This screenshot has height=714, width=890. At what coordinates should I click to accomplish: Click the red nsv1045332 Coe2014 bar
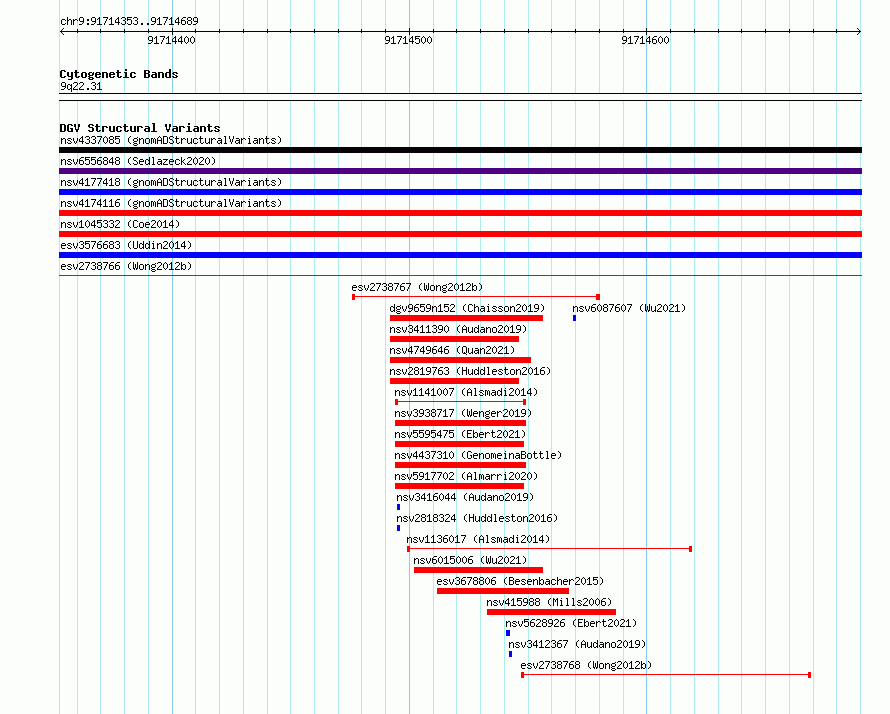(x=460, y=234)
